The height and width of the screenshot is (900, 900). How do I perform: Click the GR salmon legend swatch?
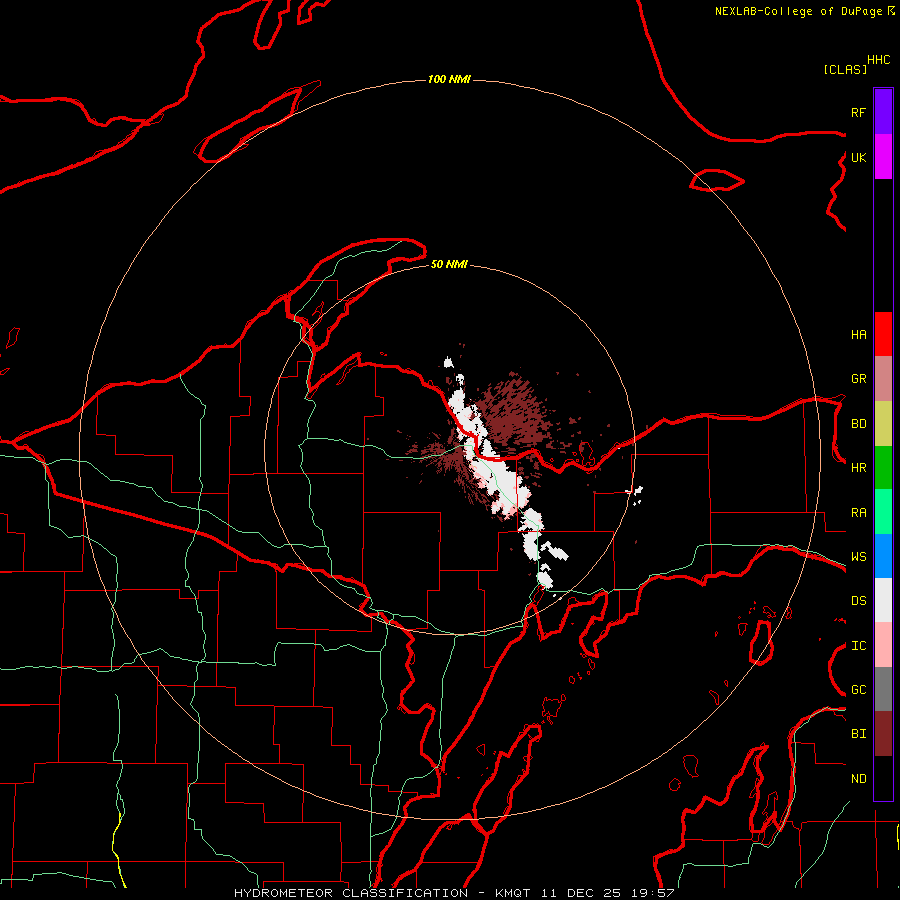883,379
